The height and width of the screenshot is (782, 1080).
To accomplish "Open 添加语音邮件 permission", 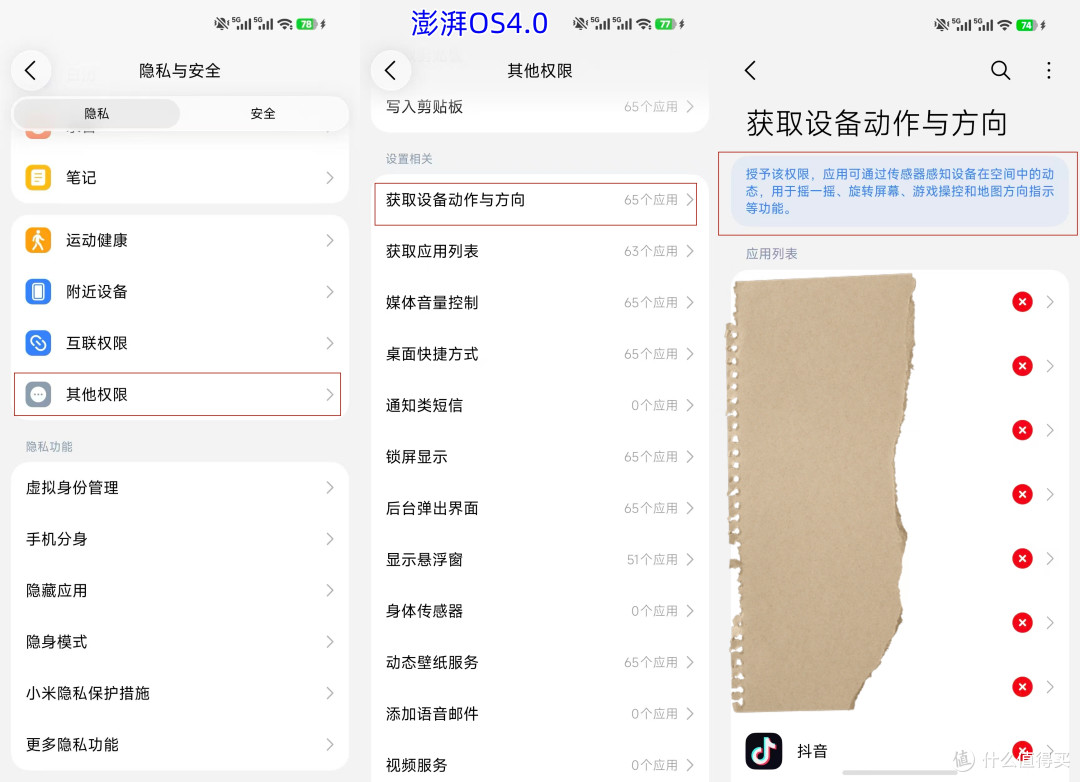I will click(540, 714).
